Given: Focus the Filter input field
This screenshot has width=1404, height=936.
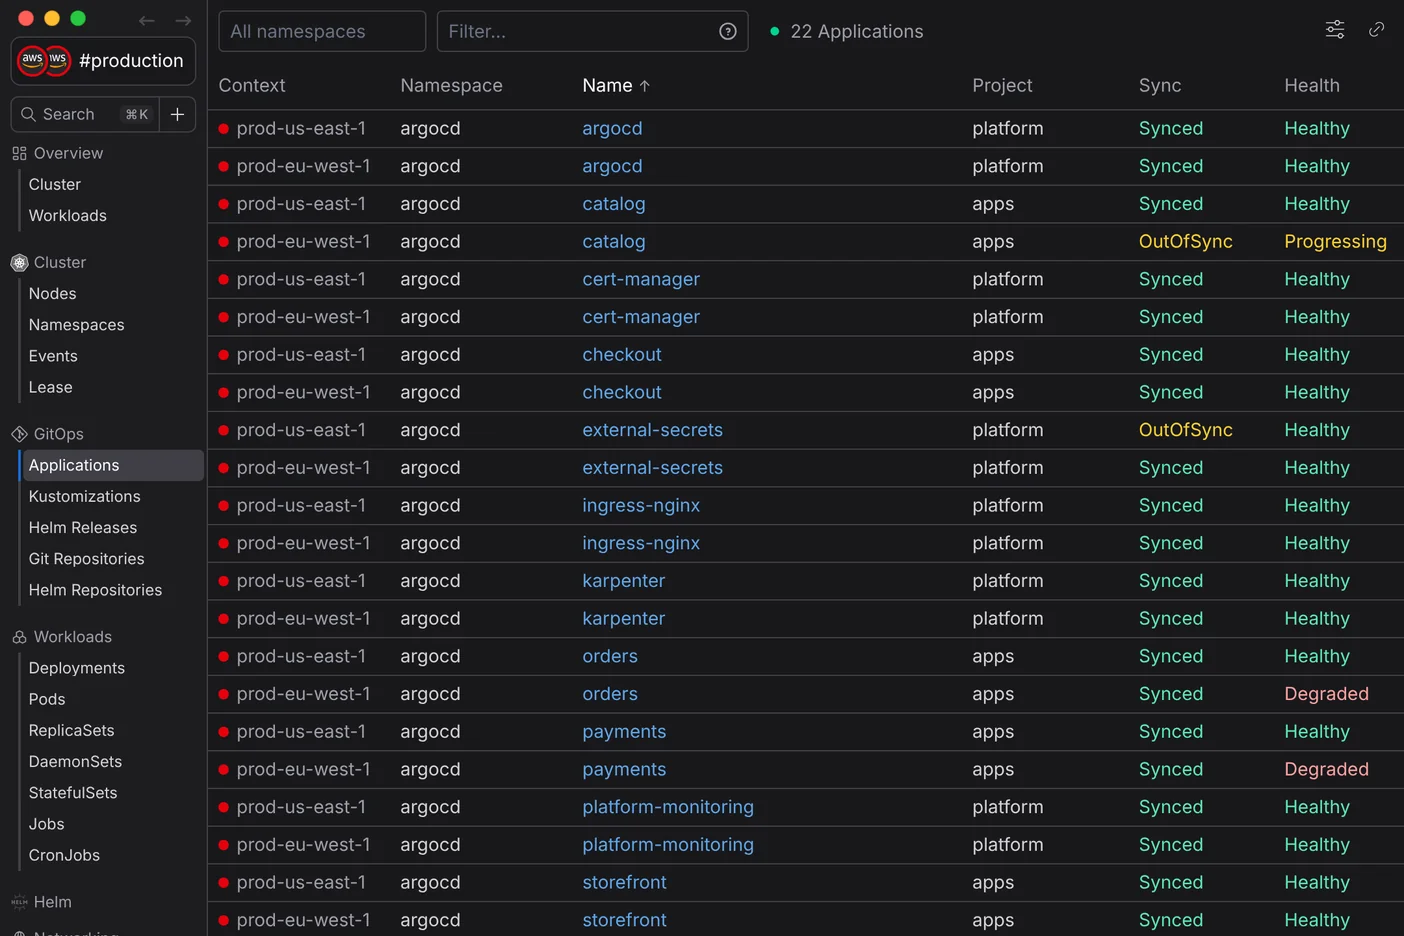Looking at the screenshot, I should [x=592, y=31].
